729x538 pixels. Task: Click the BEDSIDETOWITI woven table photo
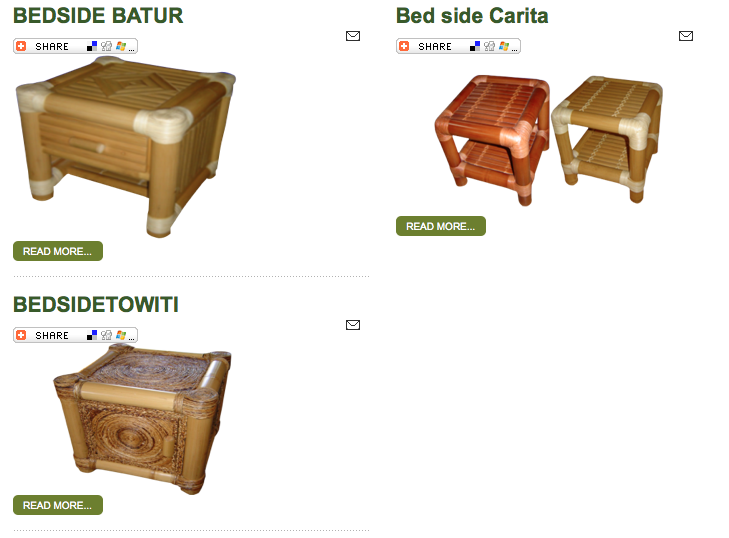pyautogui.click(x=142, y=418)
